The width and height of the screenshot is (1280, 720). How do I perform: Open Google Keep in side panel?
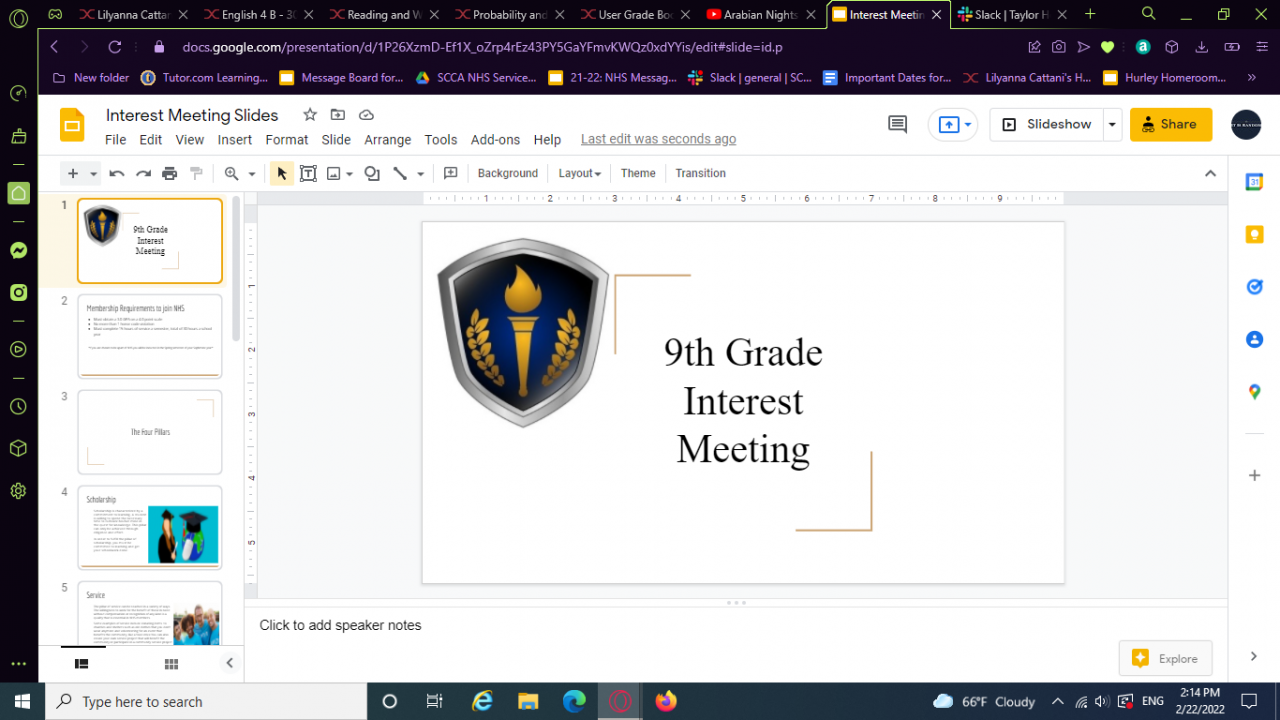[1254, 234]
